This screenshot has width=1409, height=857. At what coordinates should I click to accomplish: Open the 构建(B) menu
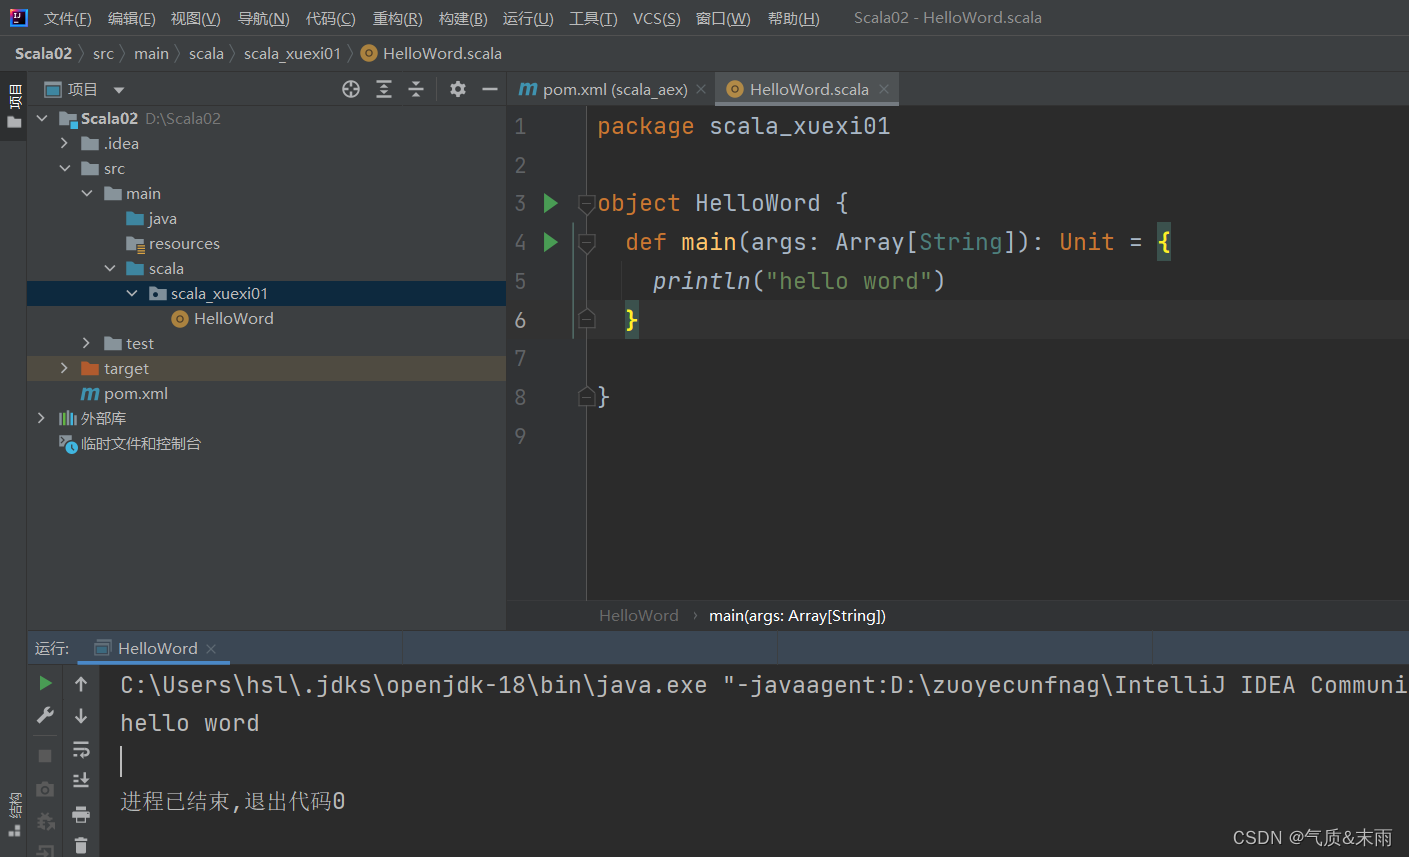[x=463, y=18]
